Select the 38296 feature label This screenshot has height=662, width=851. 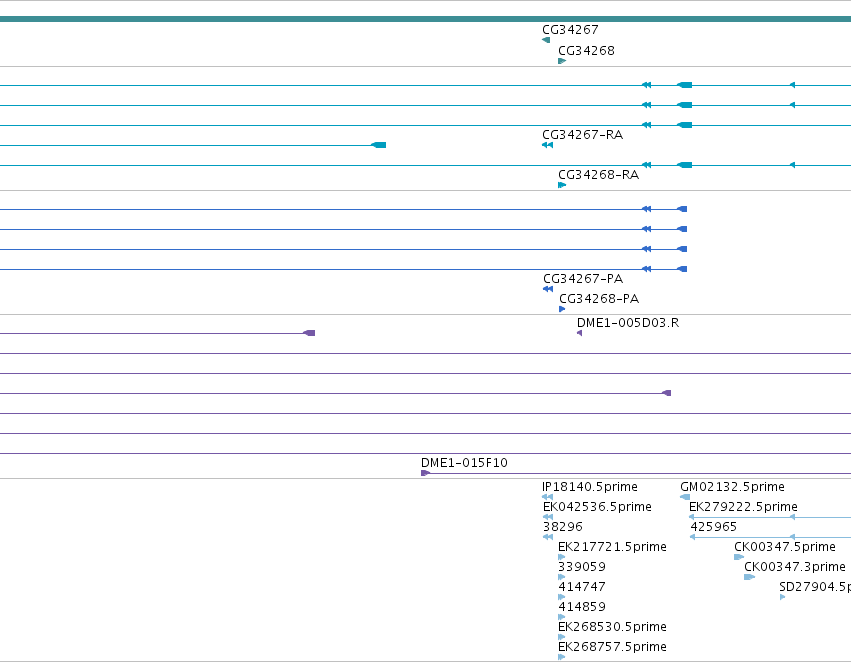(x=563, y=527)
